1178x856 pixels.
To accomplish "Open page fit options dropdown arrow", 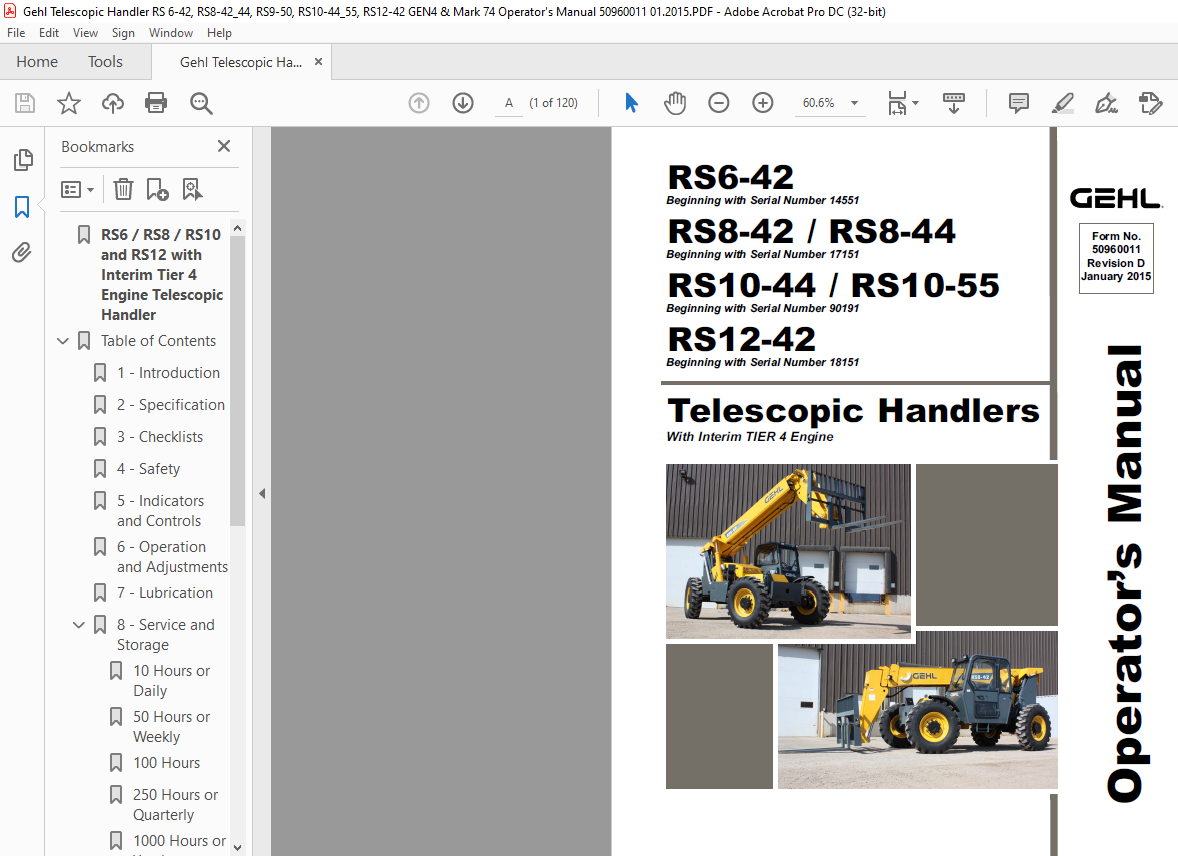I will [x=915, y=103].
